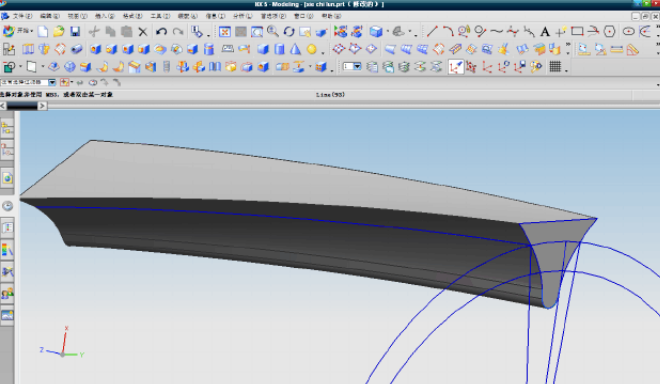The width and height of the screenshot is (660, 384).
Task: Open the 开始 Start dropdown
Action: [x=18, y=31]
